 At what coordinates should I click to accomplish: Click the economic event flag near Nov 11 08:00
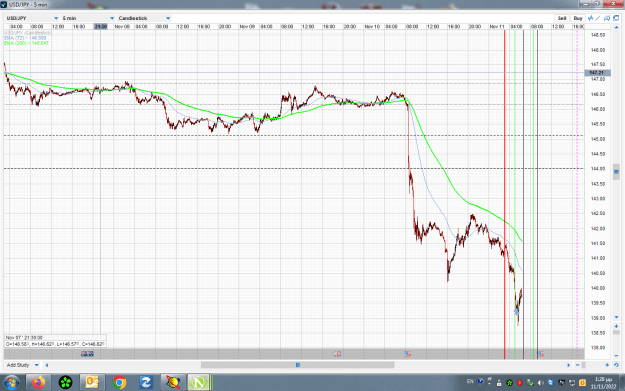pyautogui.click(x=540, y=354)
